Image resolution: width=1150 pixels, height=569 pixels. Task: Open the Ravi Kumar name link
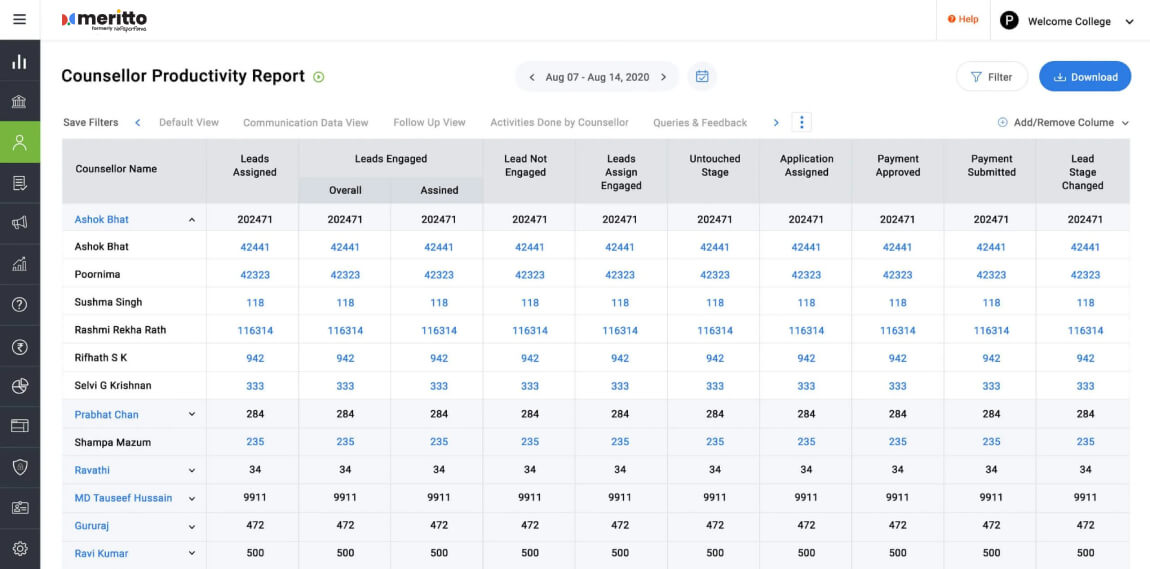coord(101,554)
